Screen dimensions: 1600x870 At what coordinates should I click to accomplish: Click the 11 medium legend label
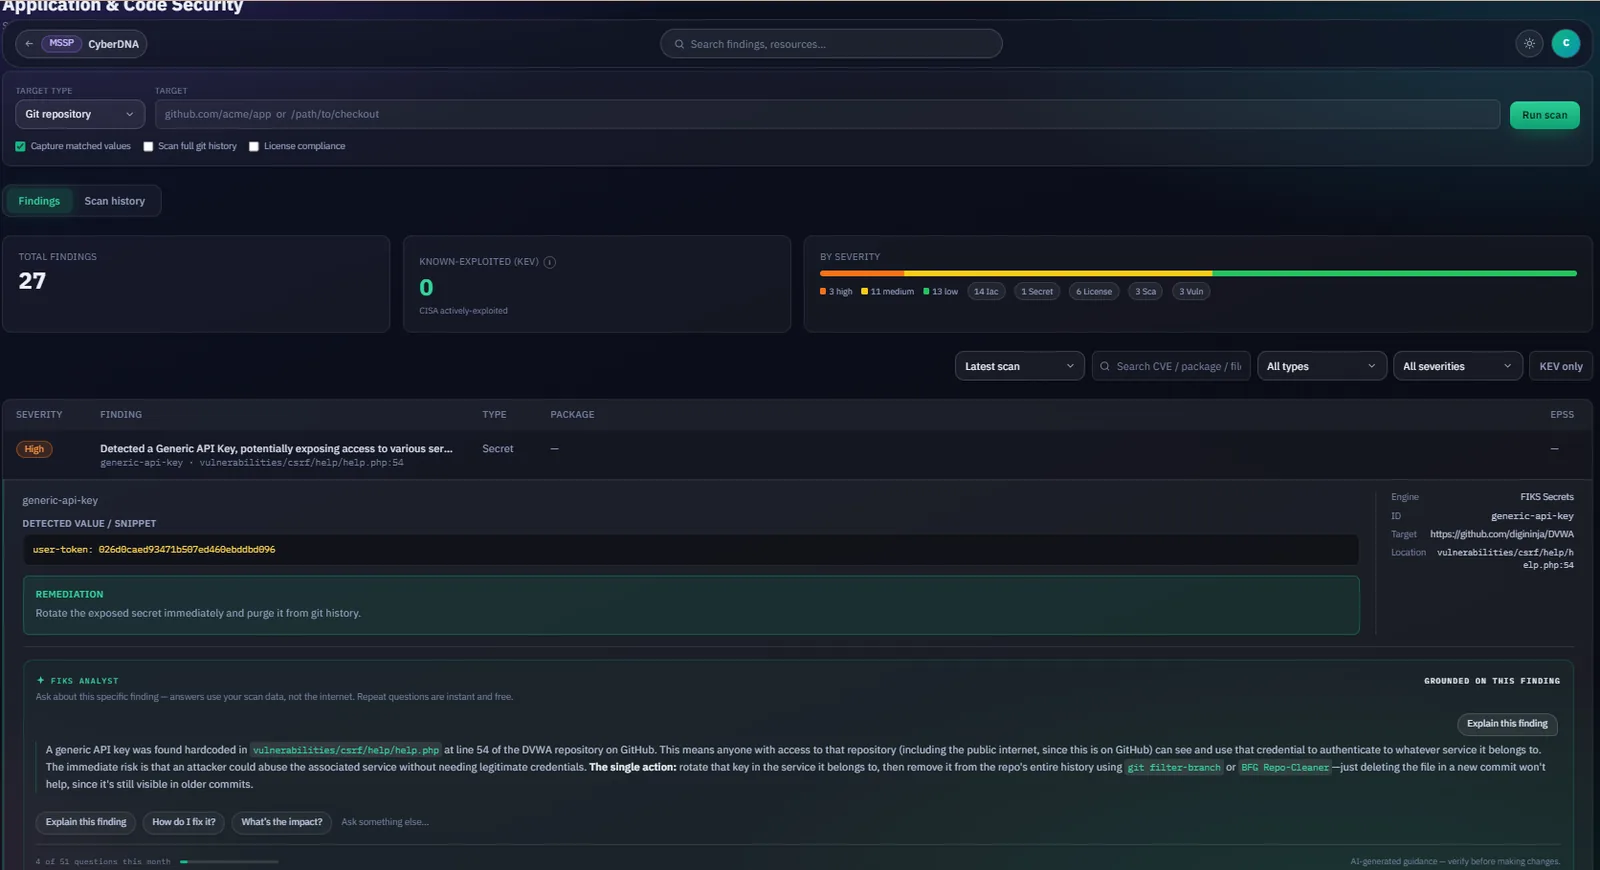point(888,292)
